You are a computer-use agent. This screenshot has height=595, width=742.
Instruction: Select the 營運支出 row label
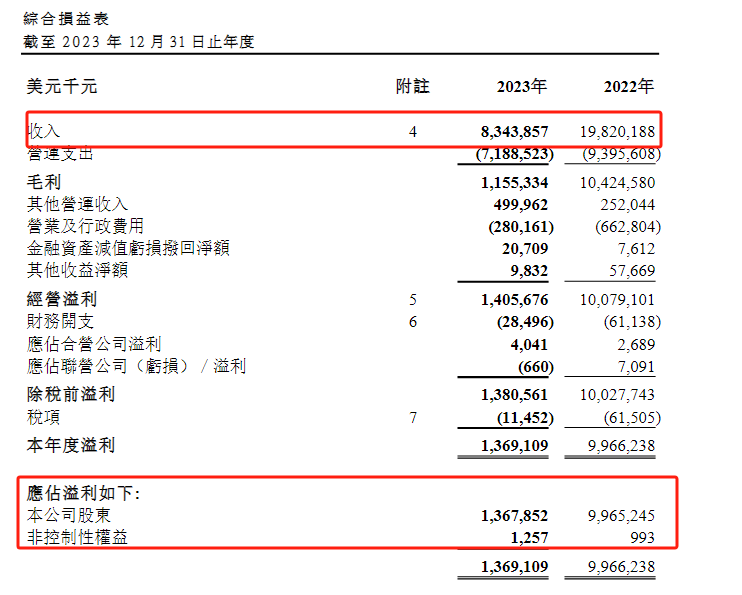pos(60,153)
